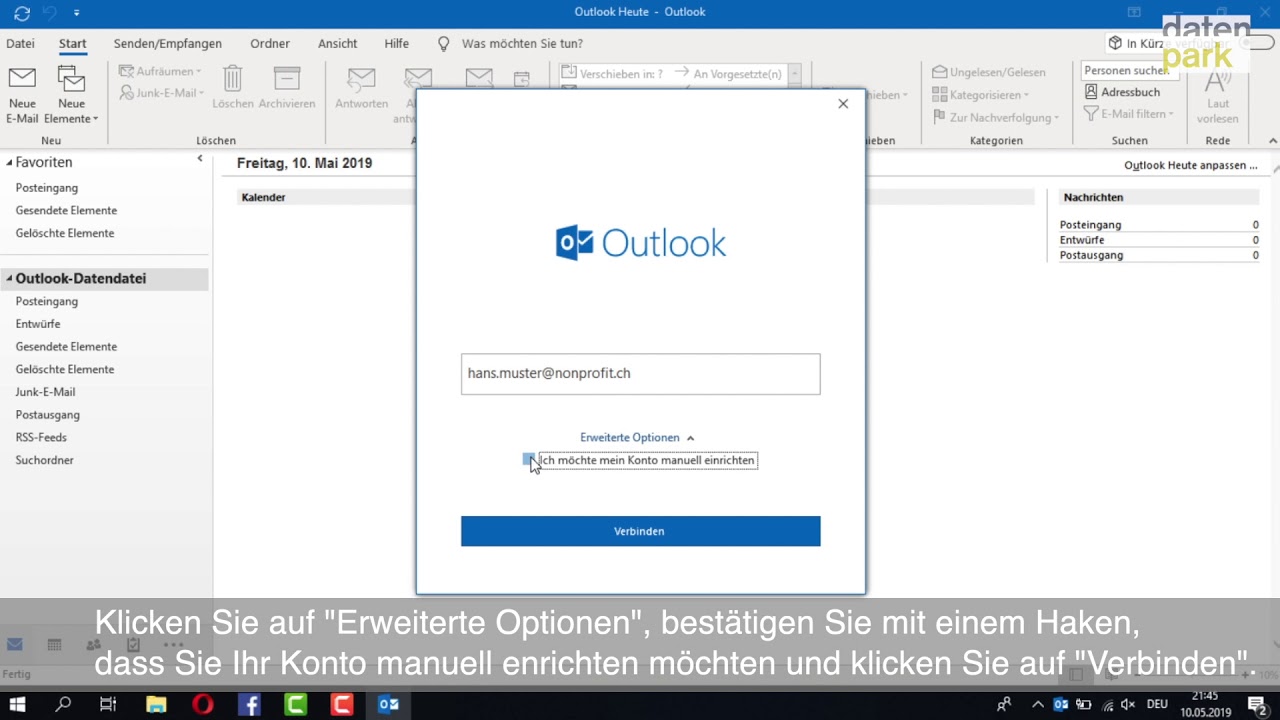Select Posteingang under Favoriten
The width and height of the screenshot is (1280, 720).
point(46,188)
